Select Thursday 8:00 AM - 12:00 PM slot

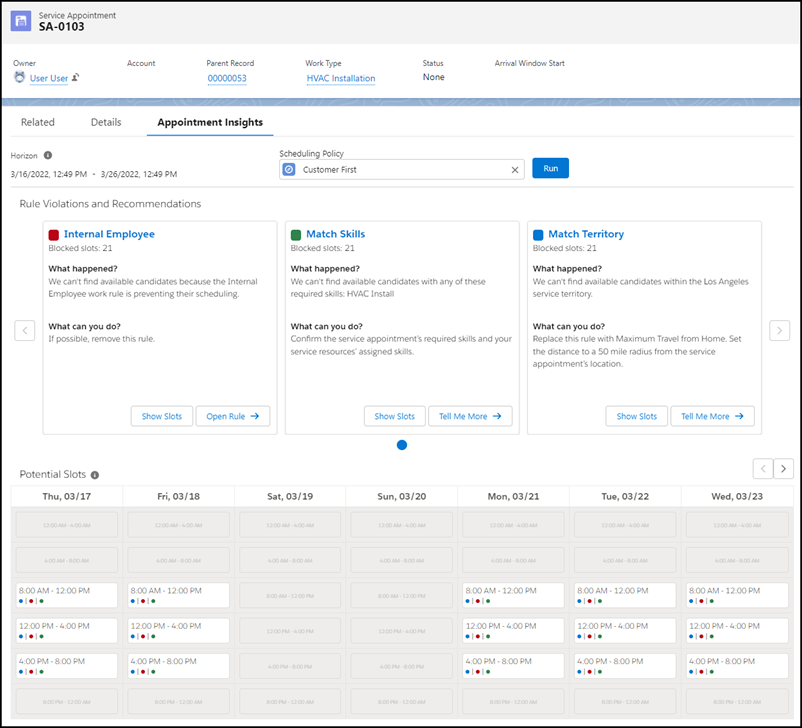(x=65, y=595)
